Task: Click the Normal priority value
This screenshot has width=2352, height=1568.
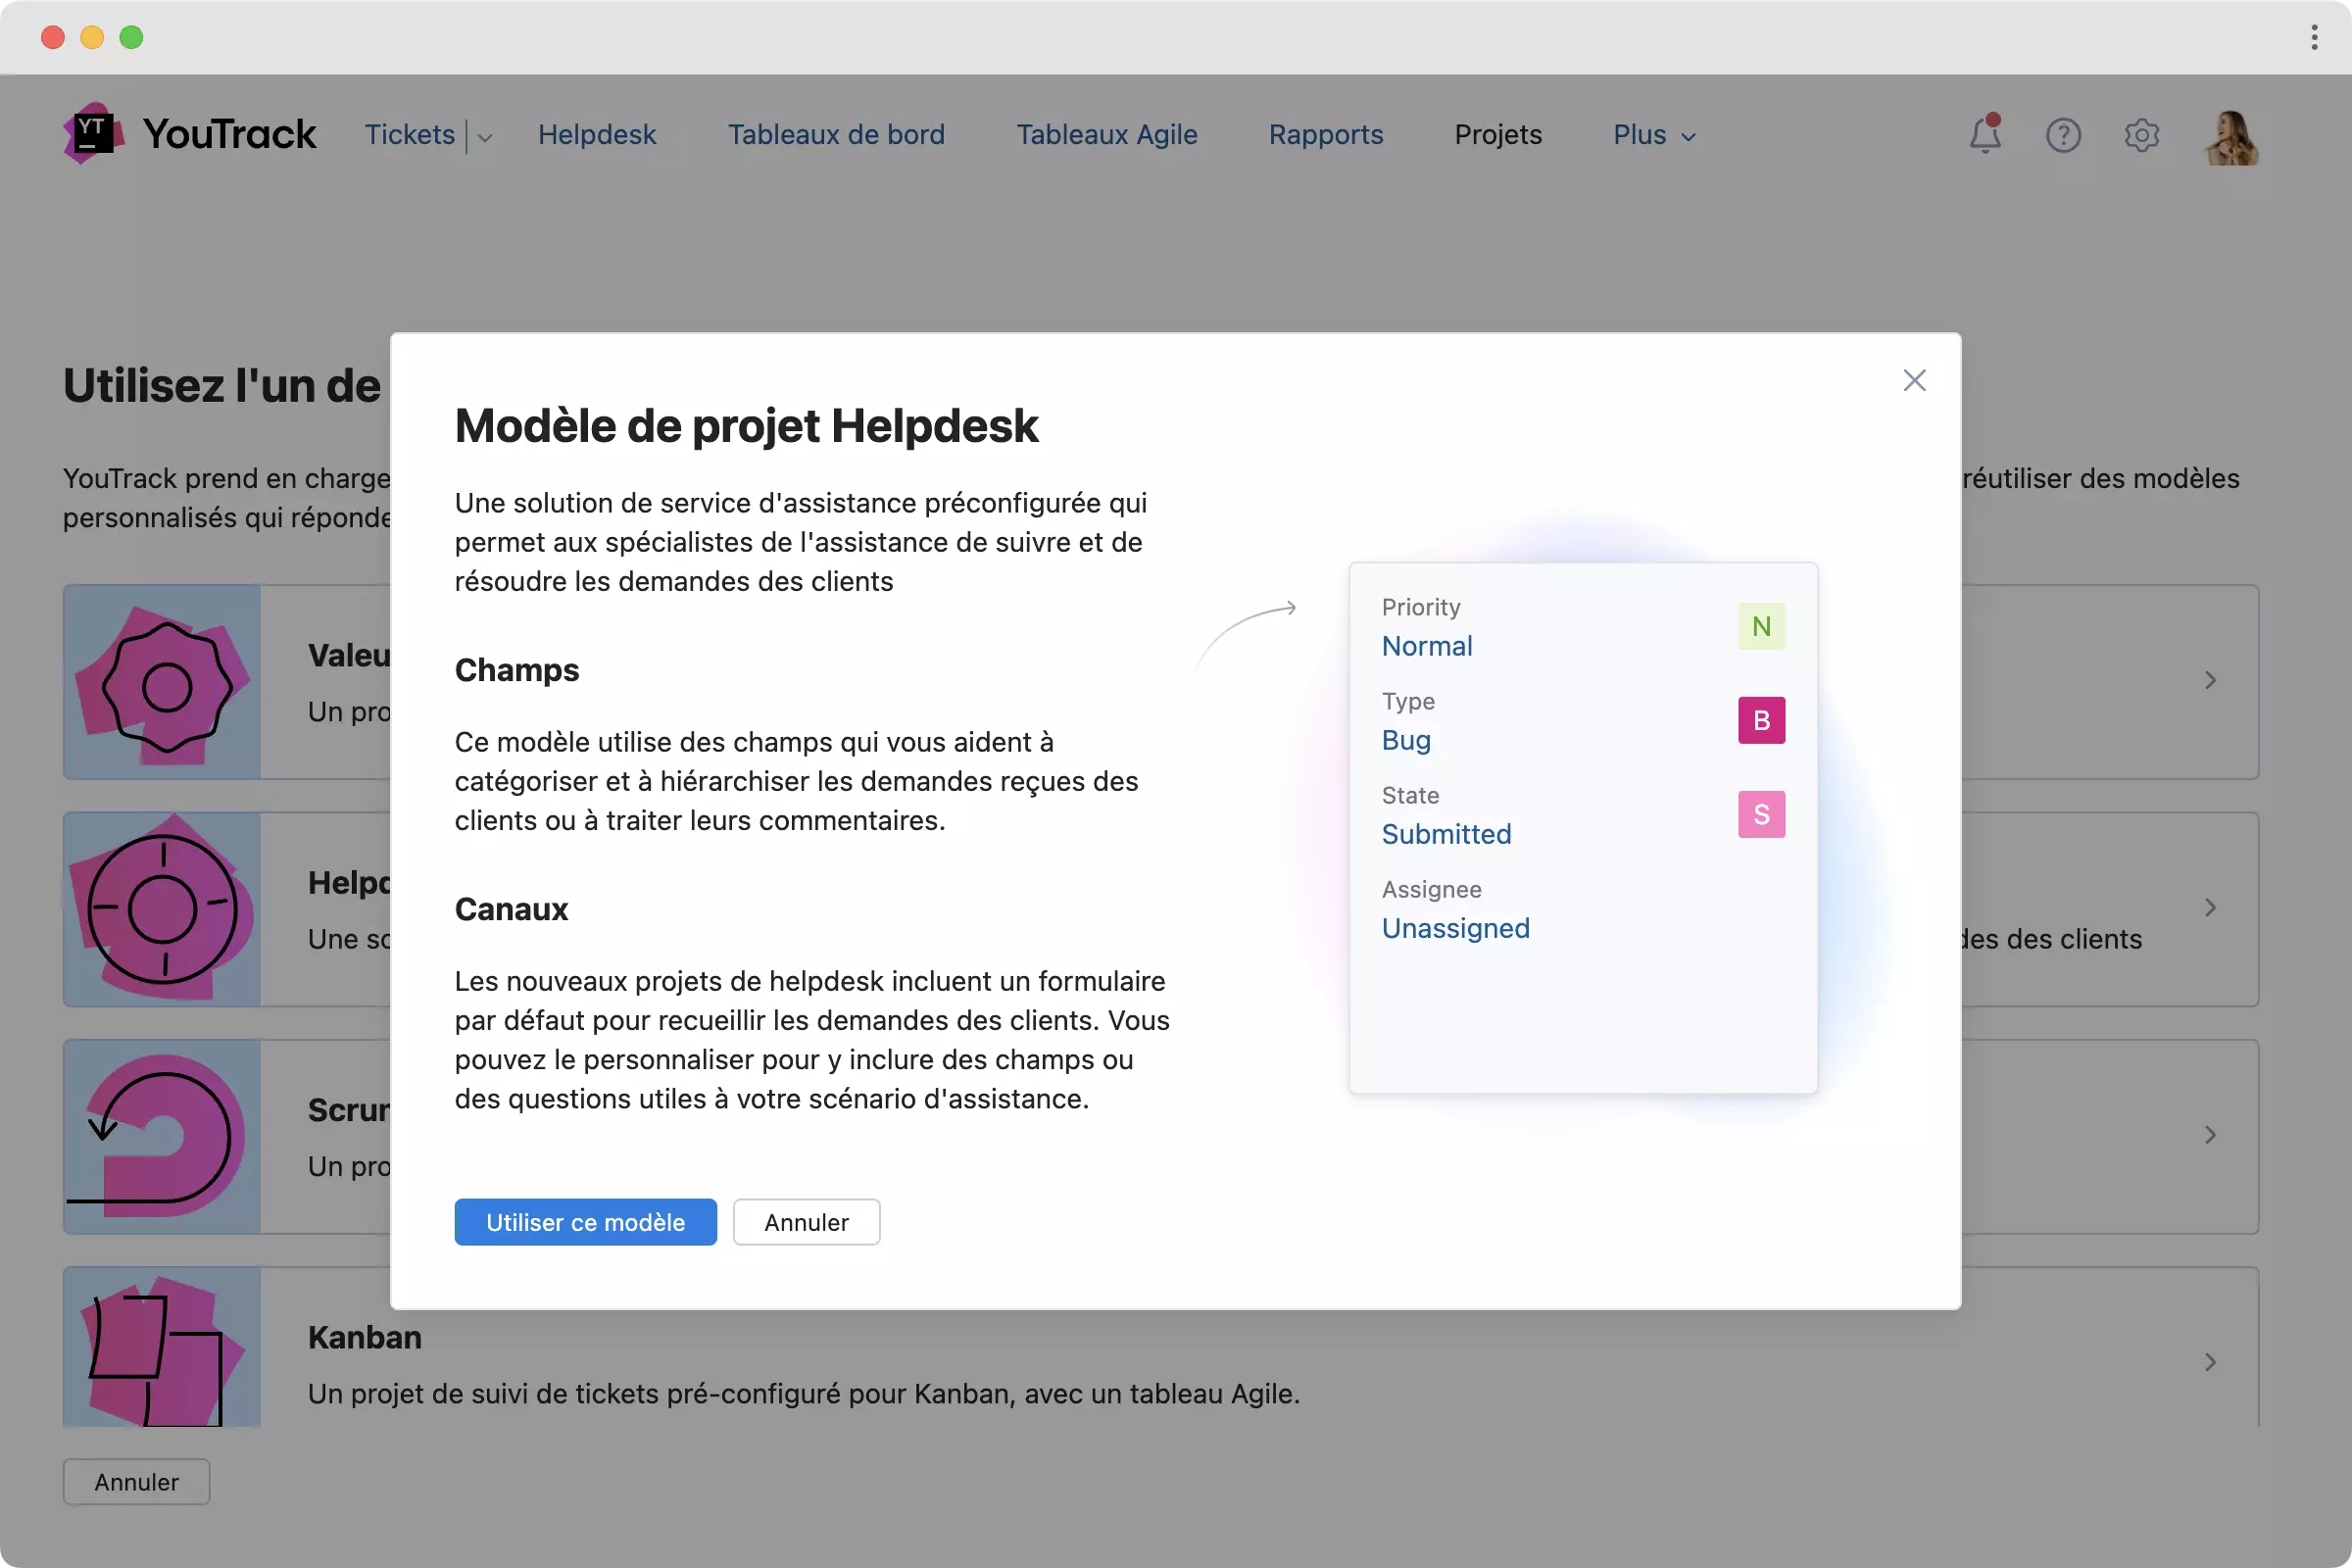Action: click(x=1426, y=646)
